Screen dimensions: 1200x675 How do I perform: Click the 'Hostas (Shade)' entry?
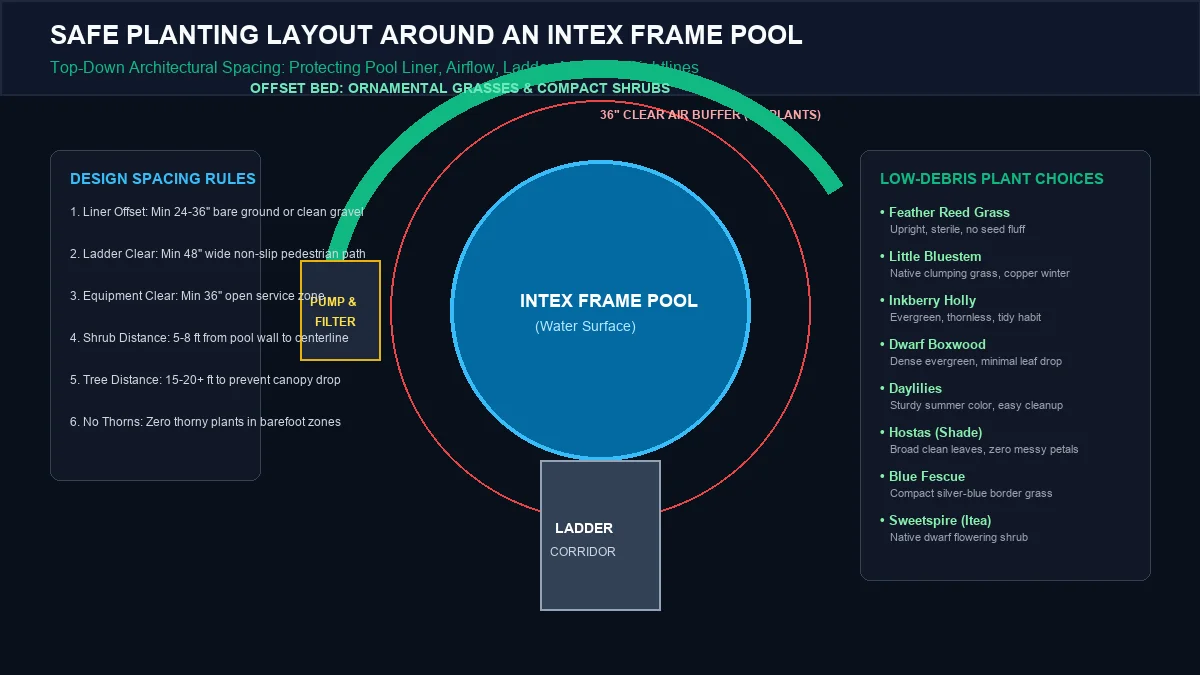click(931, 432)
